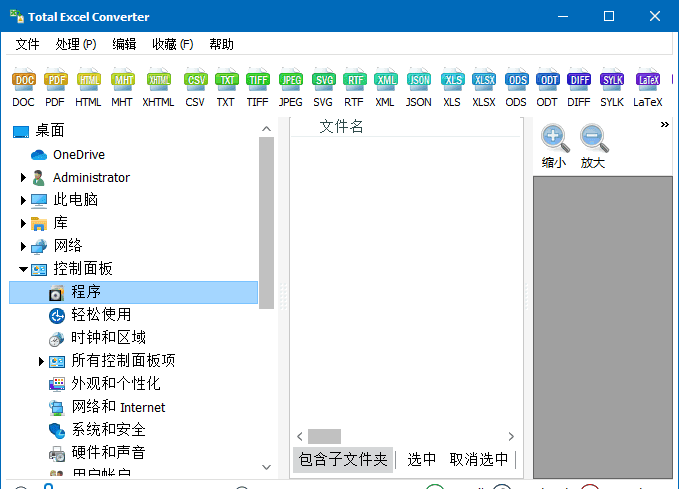Select the 时钟和区域 tree item
The width and height of the screenshot is (679, 489).
[x=108, y=338]
